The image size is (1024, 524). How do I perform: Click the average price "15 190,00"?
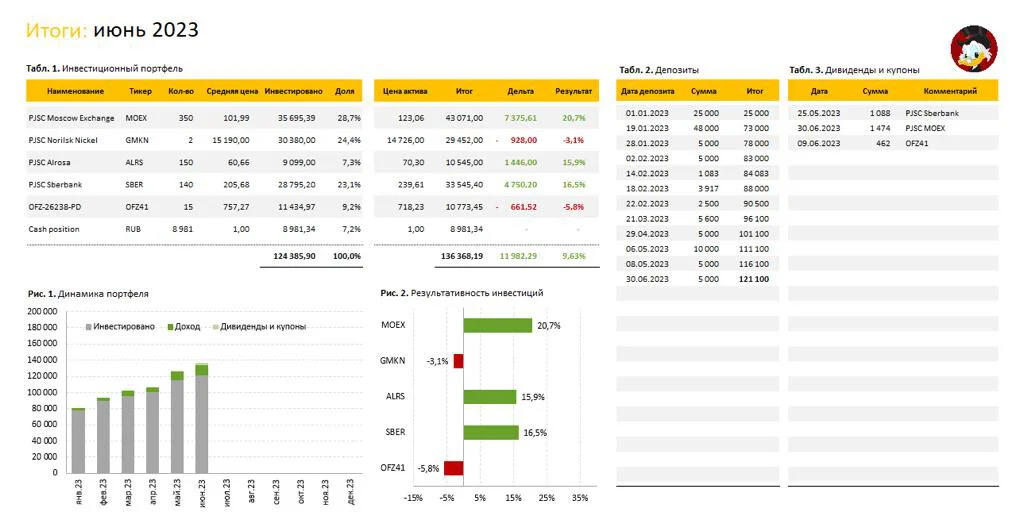(231, 140)
